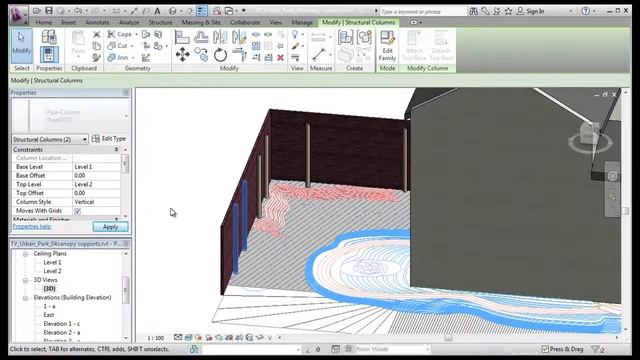Screen dimensions: 640x360
Task: Open Type Properties from ribbon
Action: (49, 37)
